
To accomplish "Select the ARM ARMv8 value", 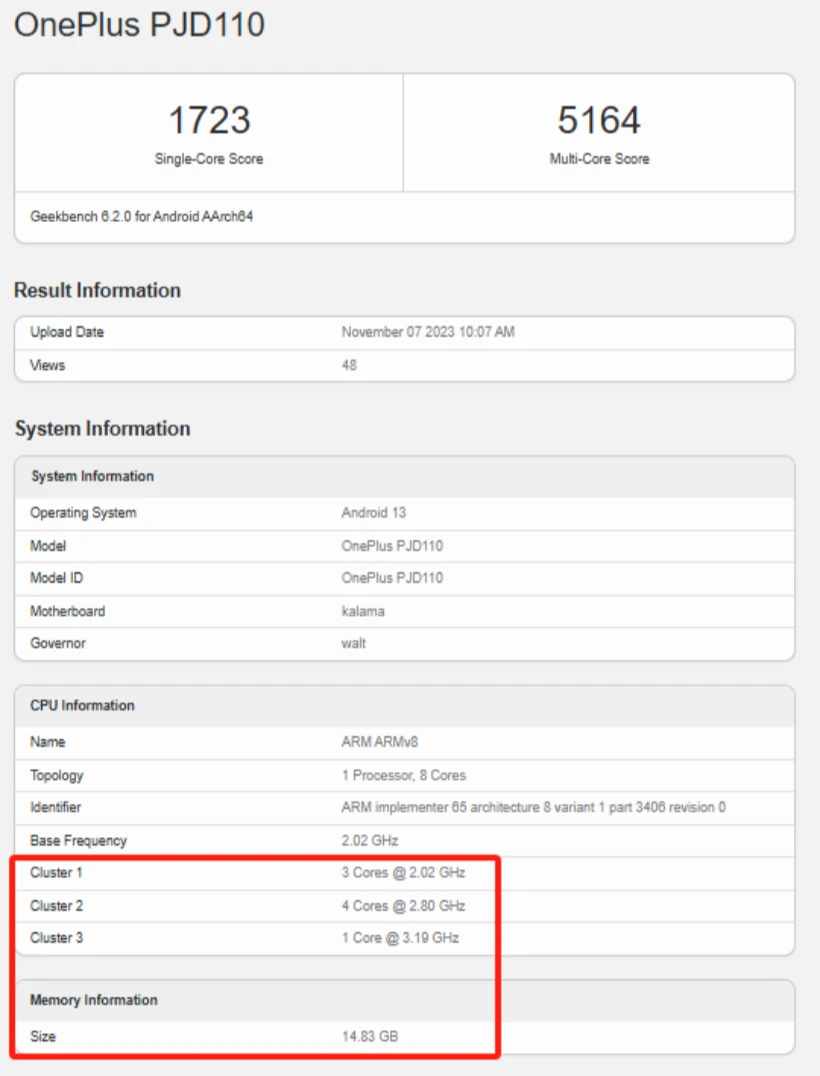I will [x=379, y=742].
